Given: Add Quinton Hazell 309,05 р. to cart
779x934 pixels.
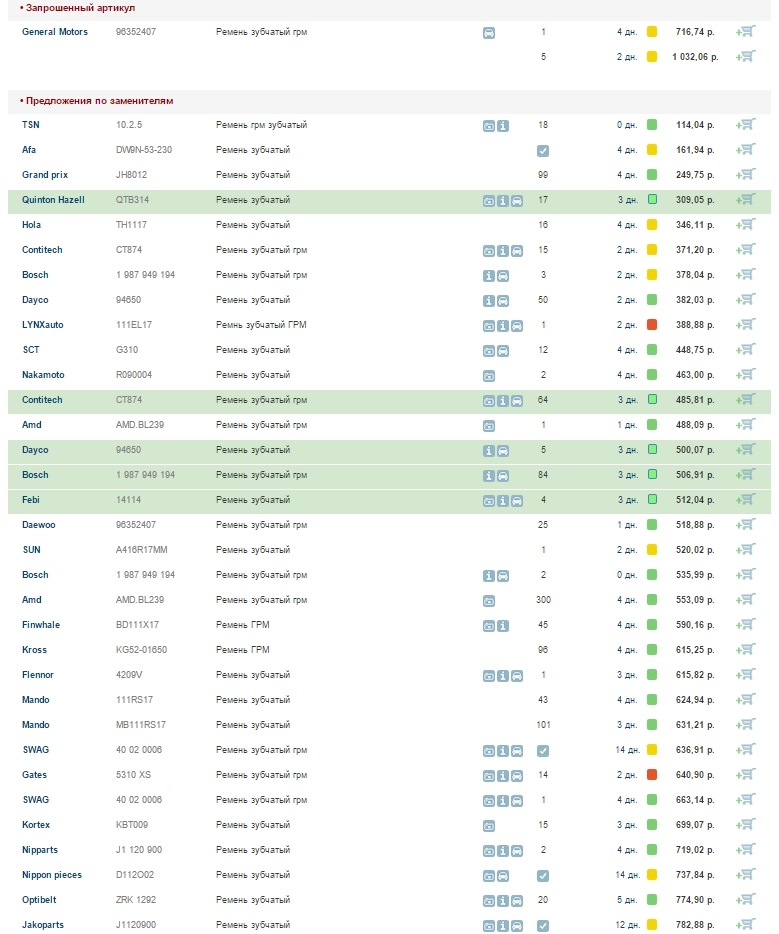Looking at the screenshot, I should [x=746, y=200].
